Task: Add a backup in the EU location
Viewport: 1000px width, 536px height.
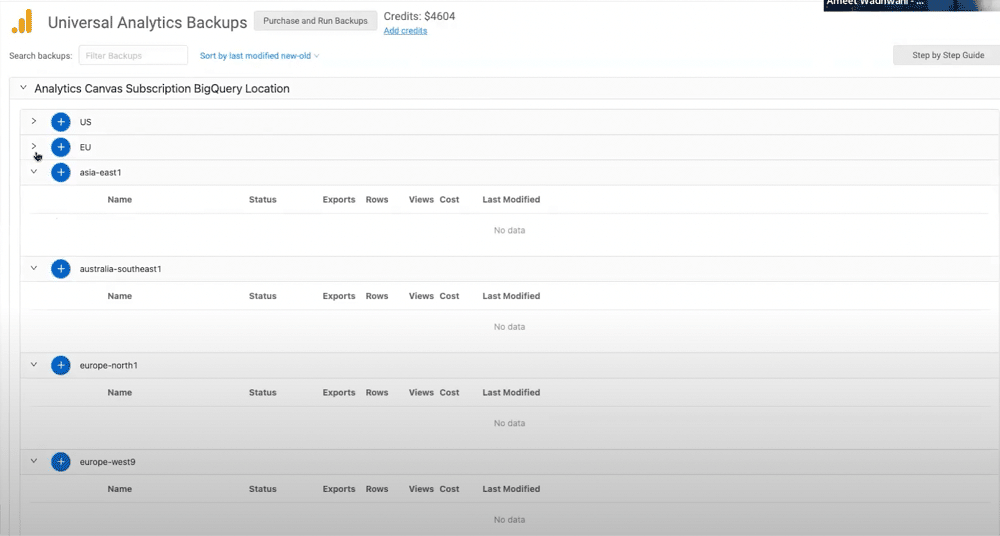Action: [61, 147]
